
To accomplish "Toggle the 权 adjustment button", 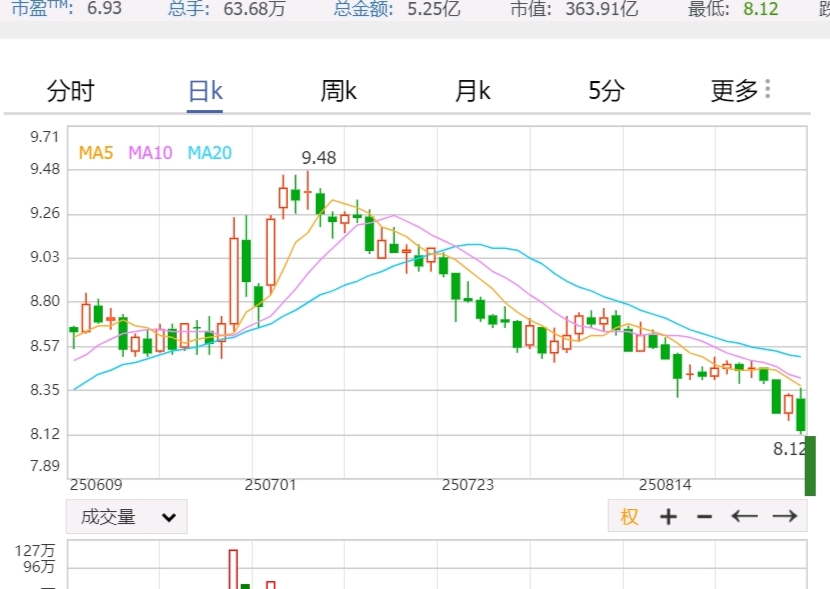I will (629, 516).
